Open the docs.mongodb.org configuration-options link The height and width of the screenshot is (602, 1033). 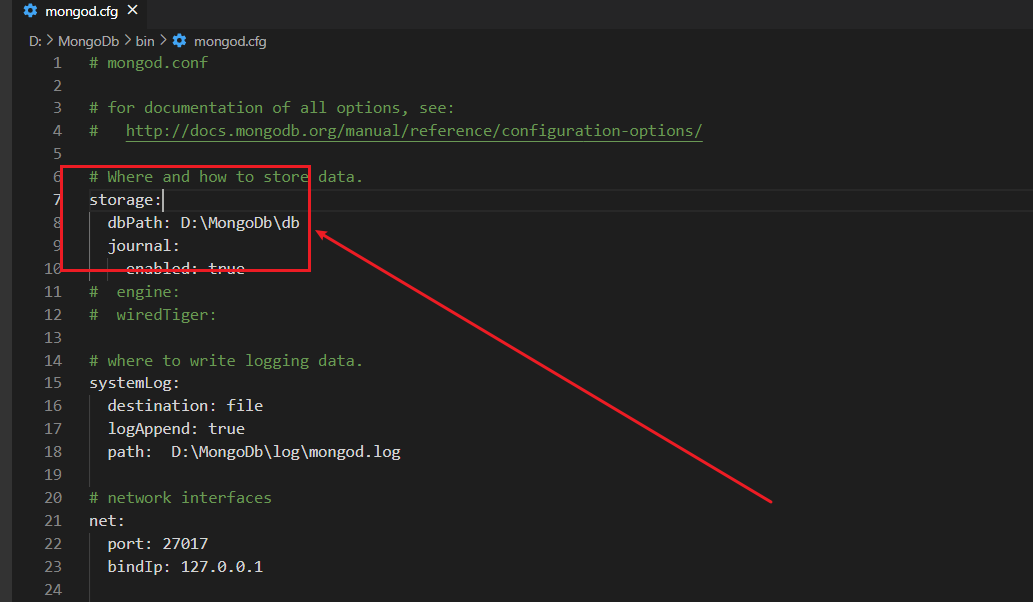click(414, 130)
